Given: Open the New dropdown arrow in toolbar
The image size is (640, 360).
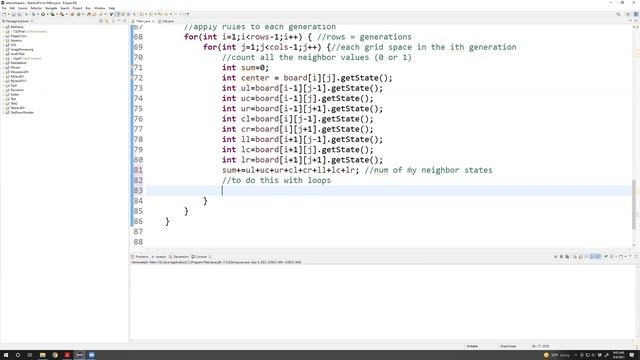Looking at the screenshot, I should [x=9, y=14].
